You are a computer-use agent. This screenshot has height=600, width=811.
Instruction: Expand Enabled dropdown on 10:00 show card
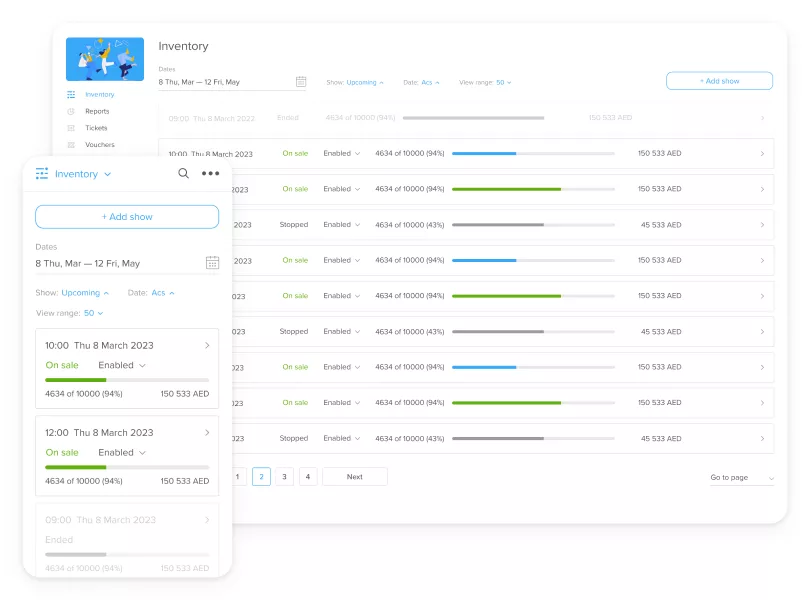click(122, 365)
